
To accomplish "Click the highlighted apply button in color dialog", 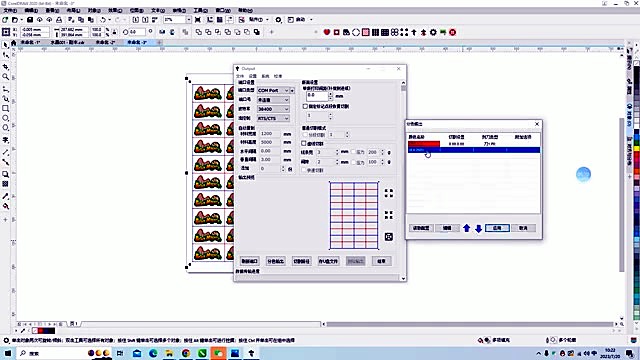I will [497, 228].
